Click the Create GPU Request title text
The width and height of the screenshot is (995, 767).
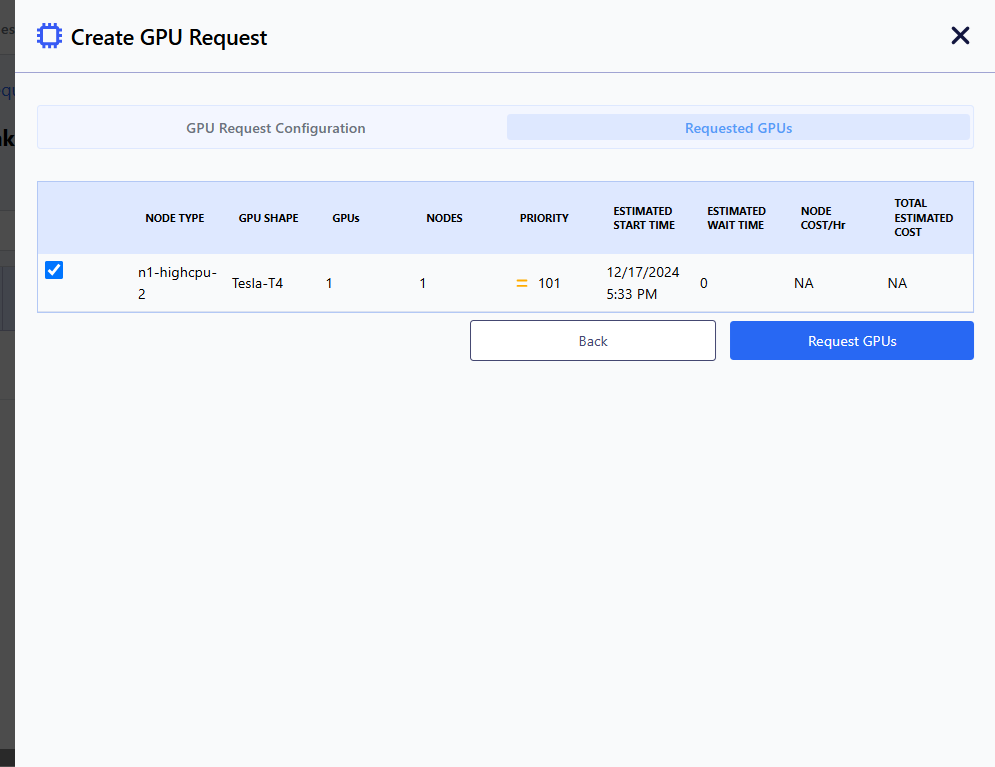click(x=169, y=37)
